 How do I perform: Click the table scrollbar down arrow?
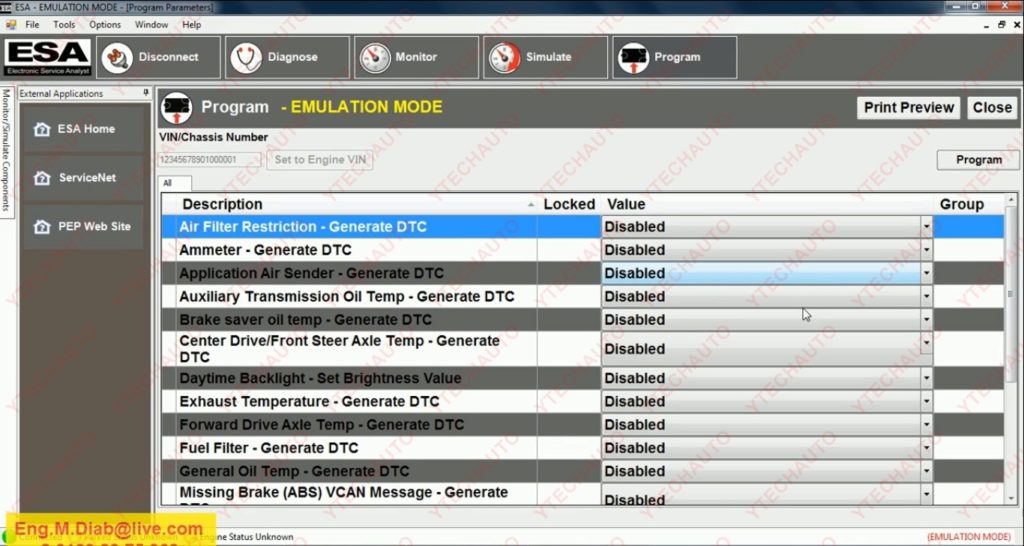1012,498
